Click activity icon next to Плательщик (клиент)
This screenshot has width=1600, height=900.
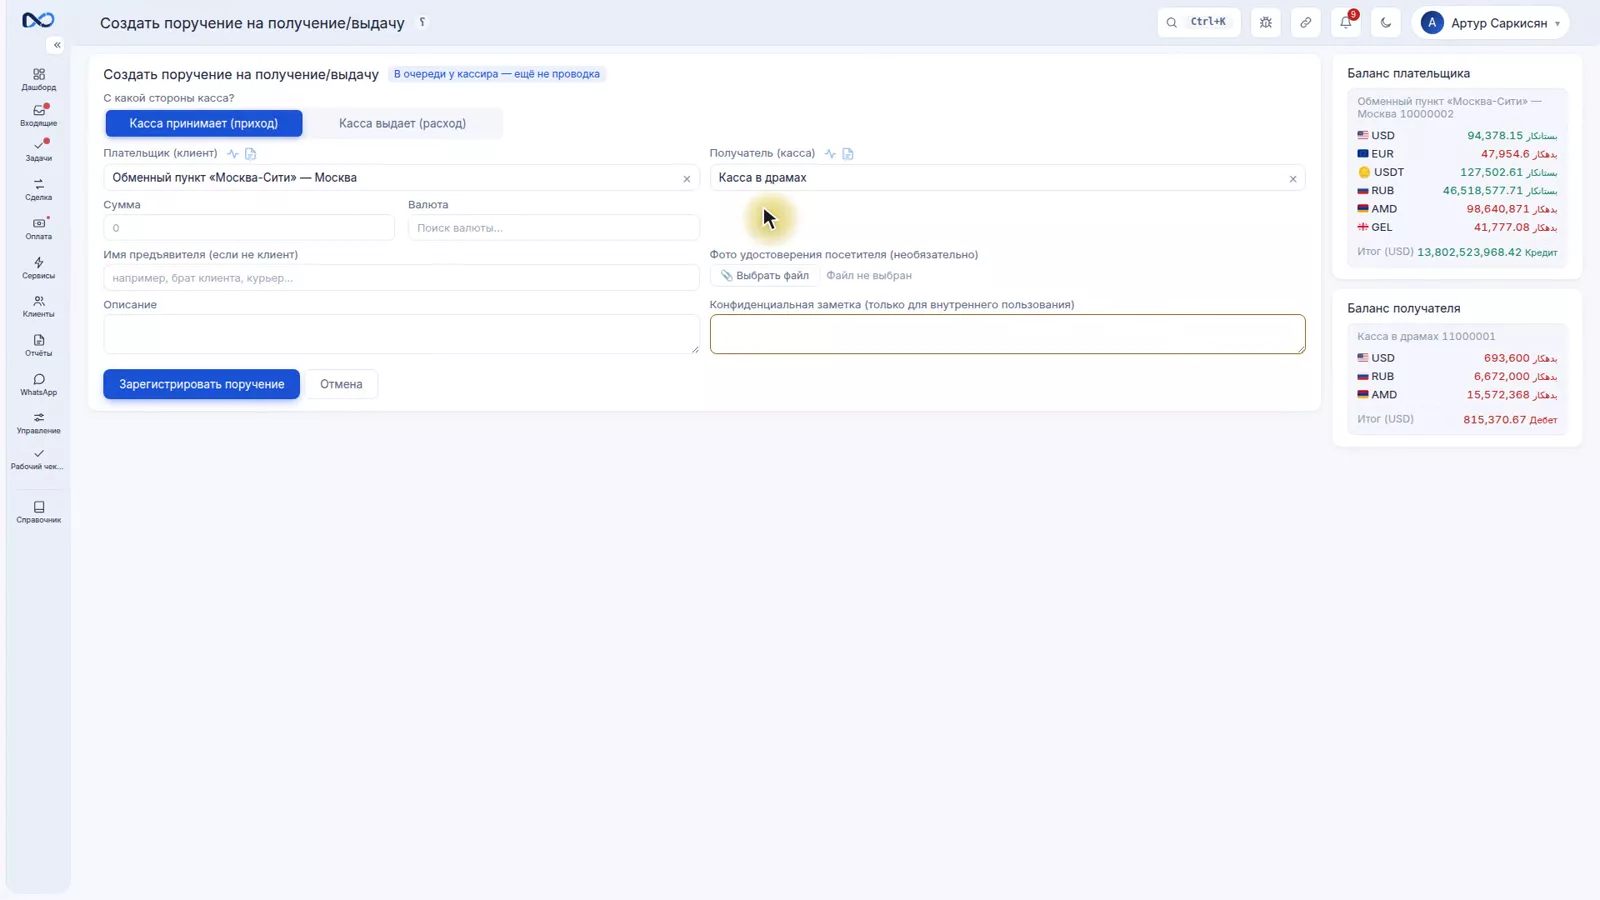pyautogui.click(x=233, y=154)
